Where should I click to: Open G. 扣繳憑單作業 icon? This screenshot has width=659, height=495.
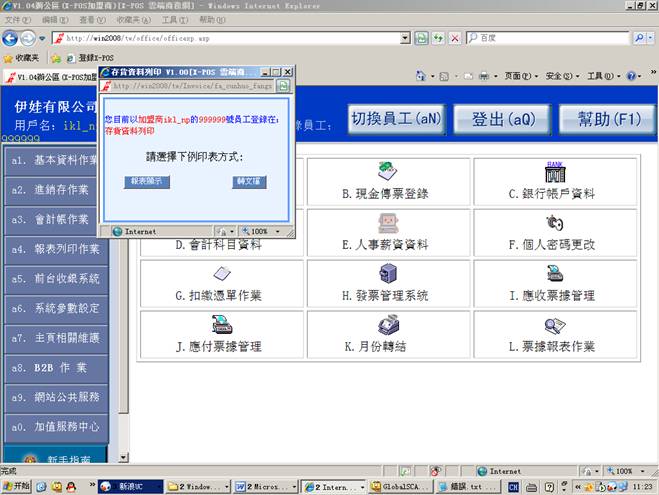(x=221, y=274)
